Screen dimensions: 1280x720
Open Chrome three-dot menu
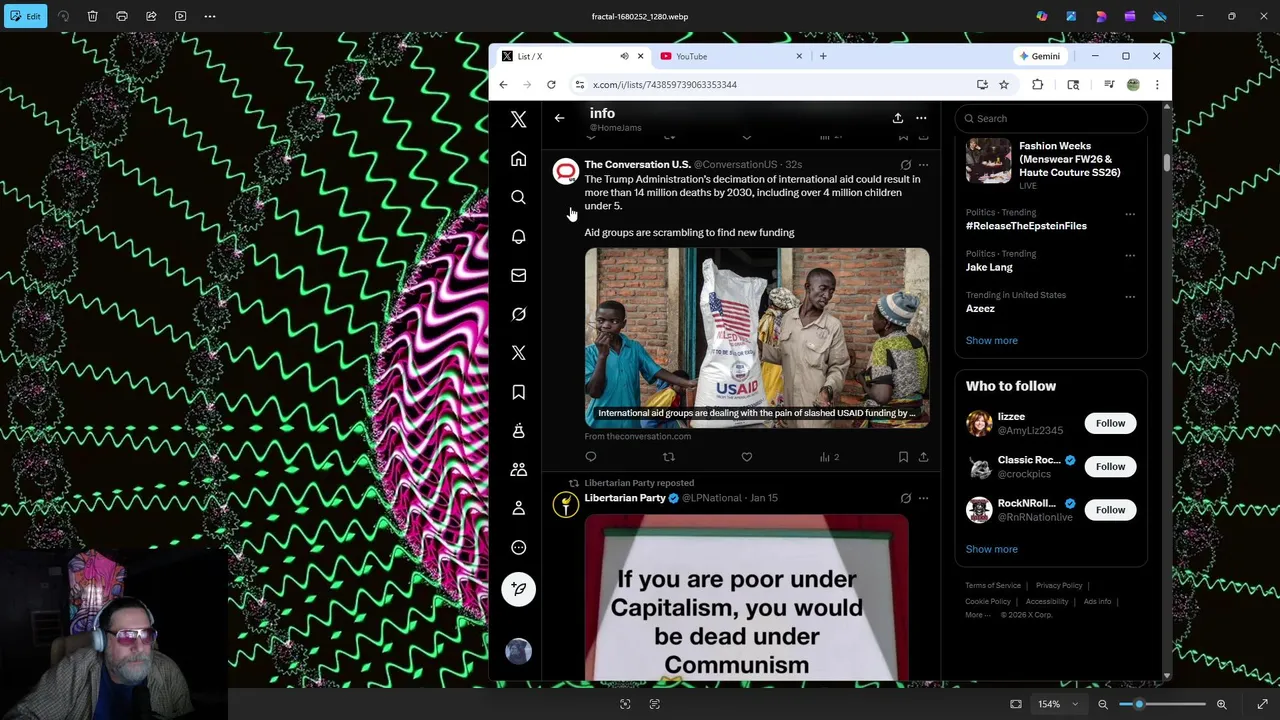tap(1157, 85)
